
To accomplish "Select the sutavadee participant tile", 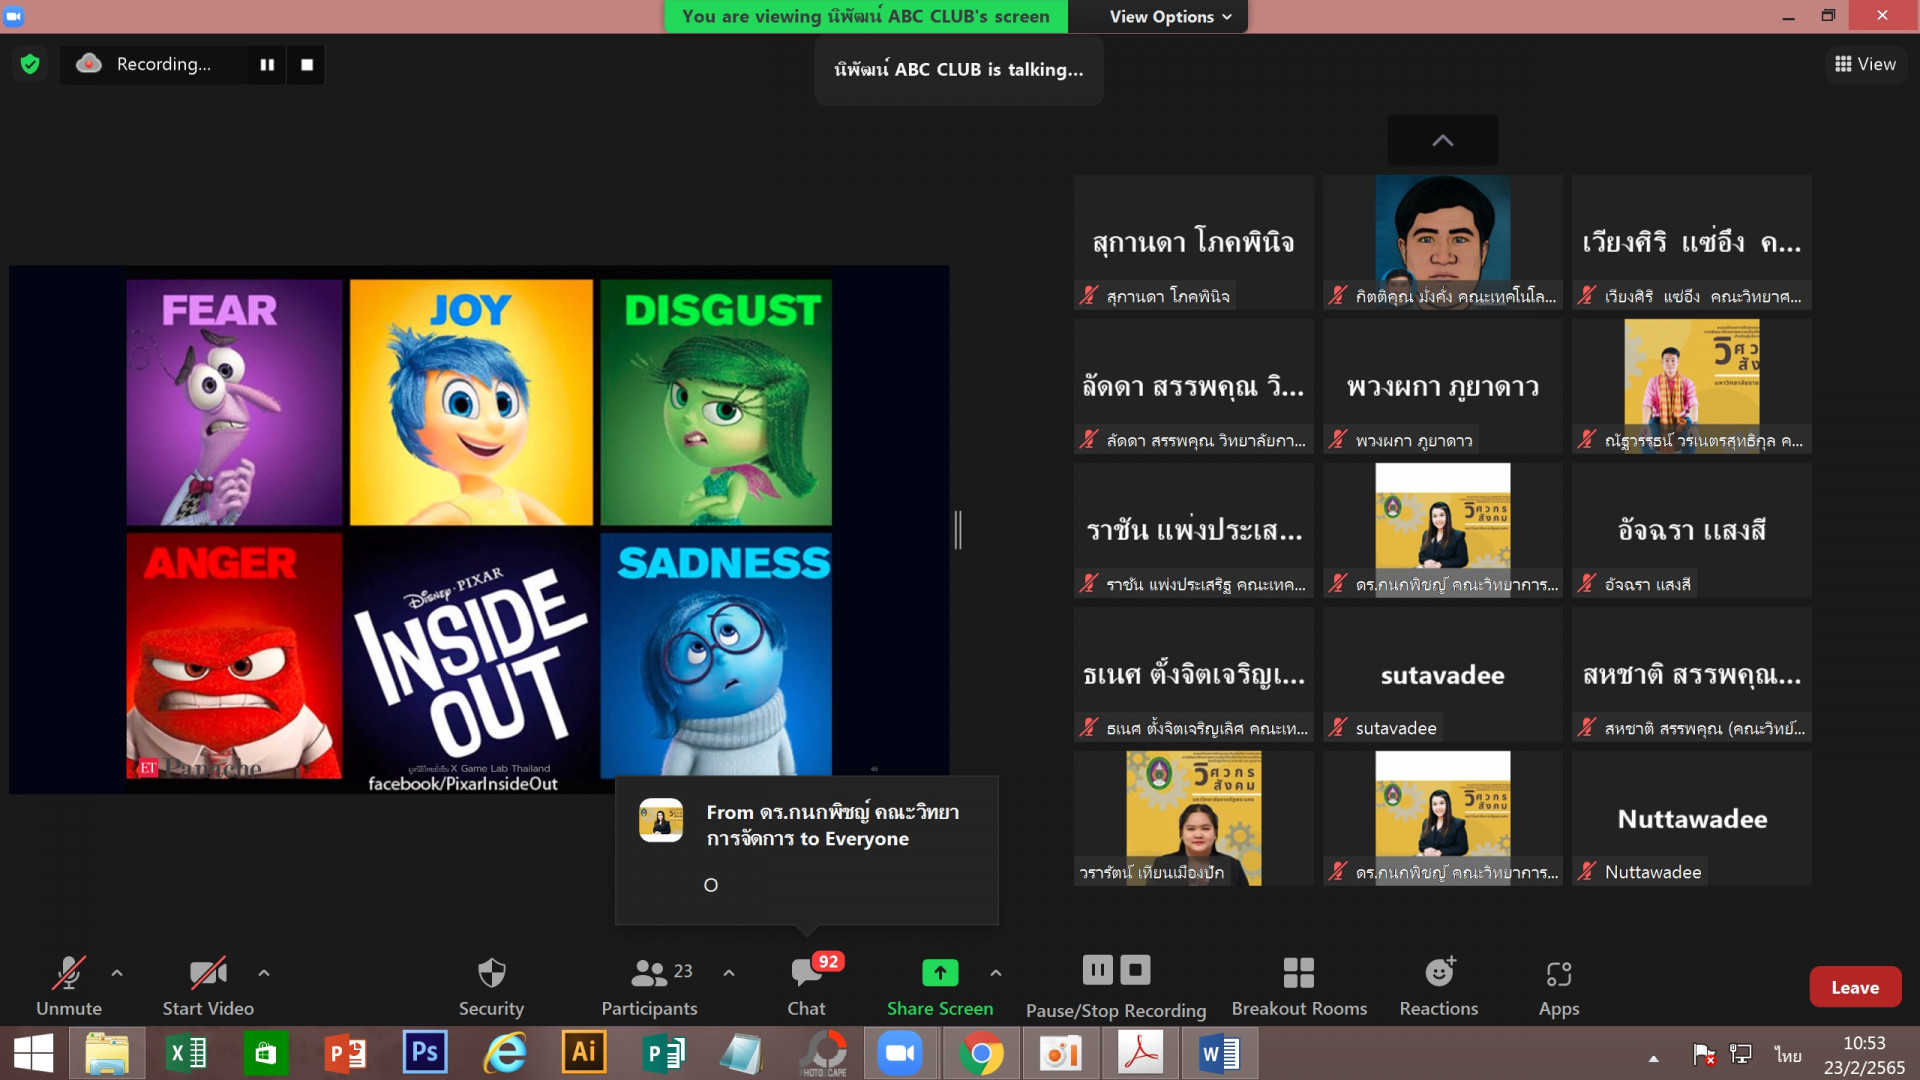I will tap(1442, 675).
